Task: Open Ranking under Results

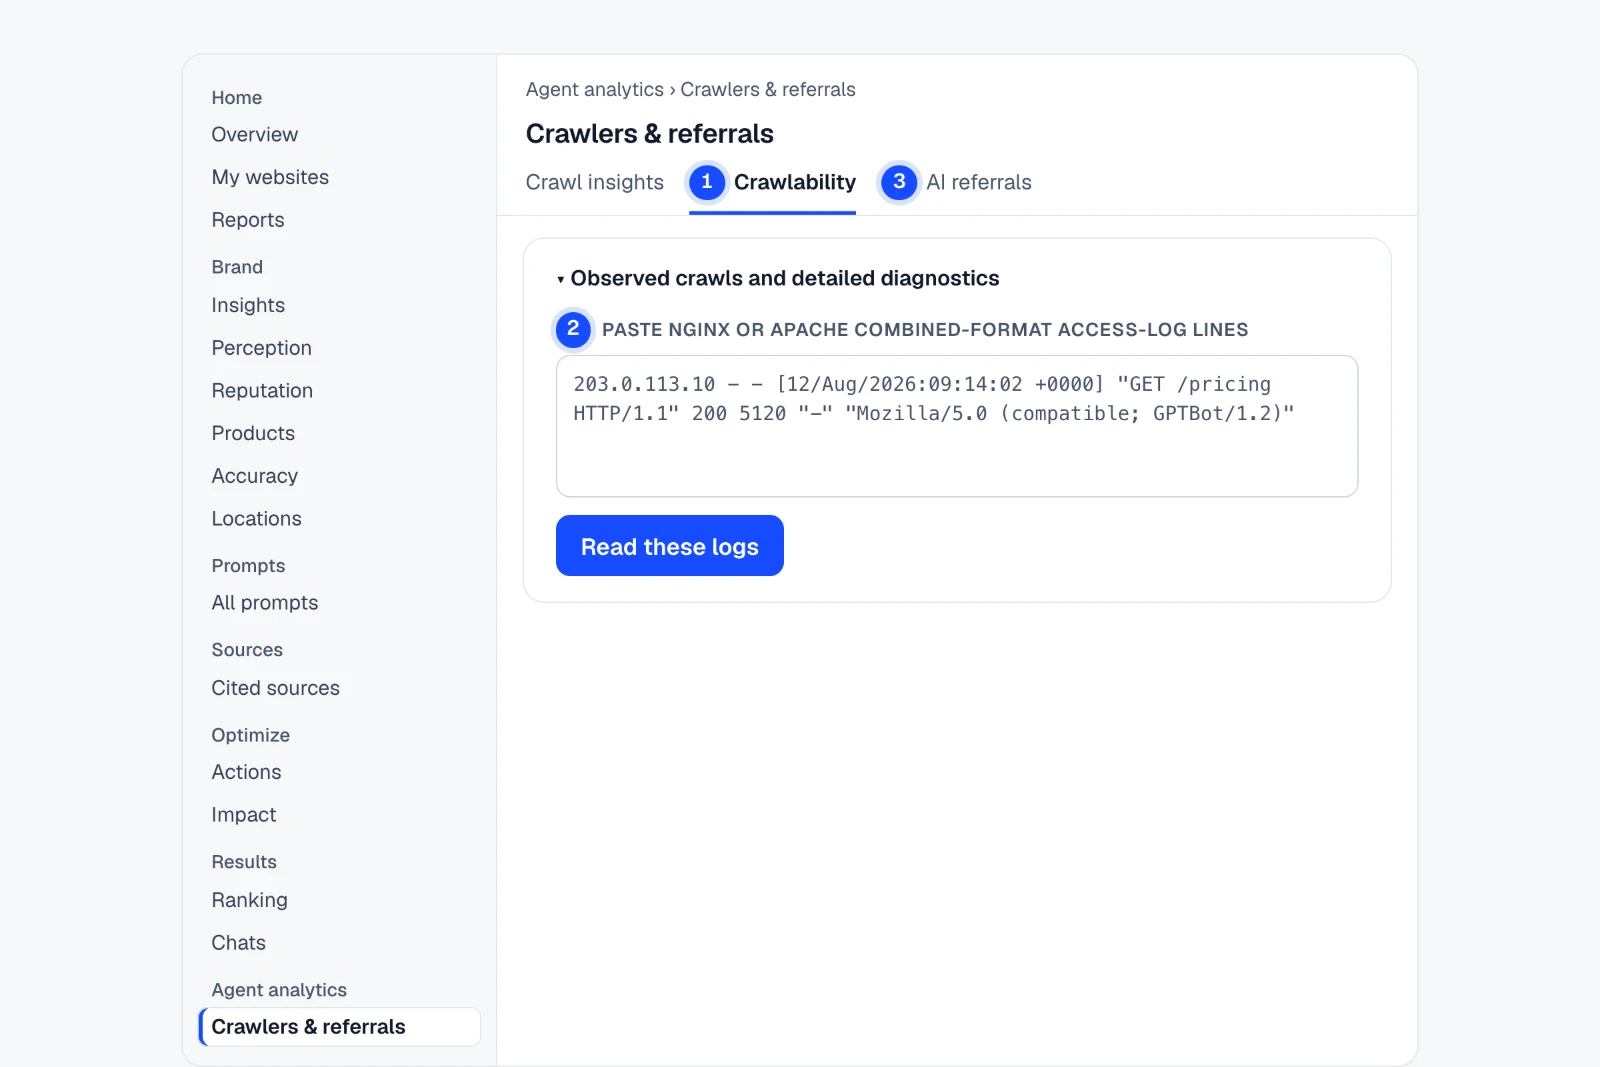Action: pyautogui.click(x=250, y=900)
